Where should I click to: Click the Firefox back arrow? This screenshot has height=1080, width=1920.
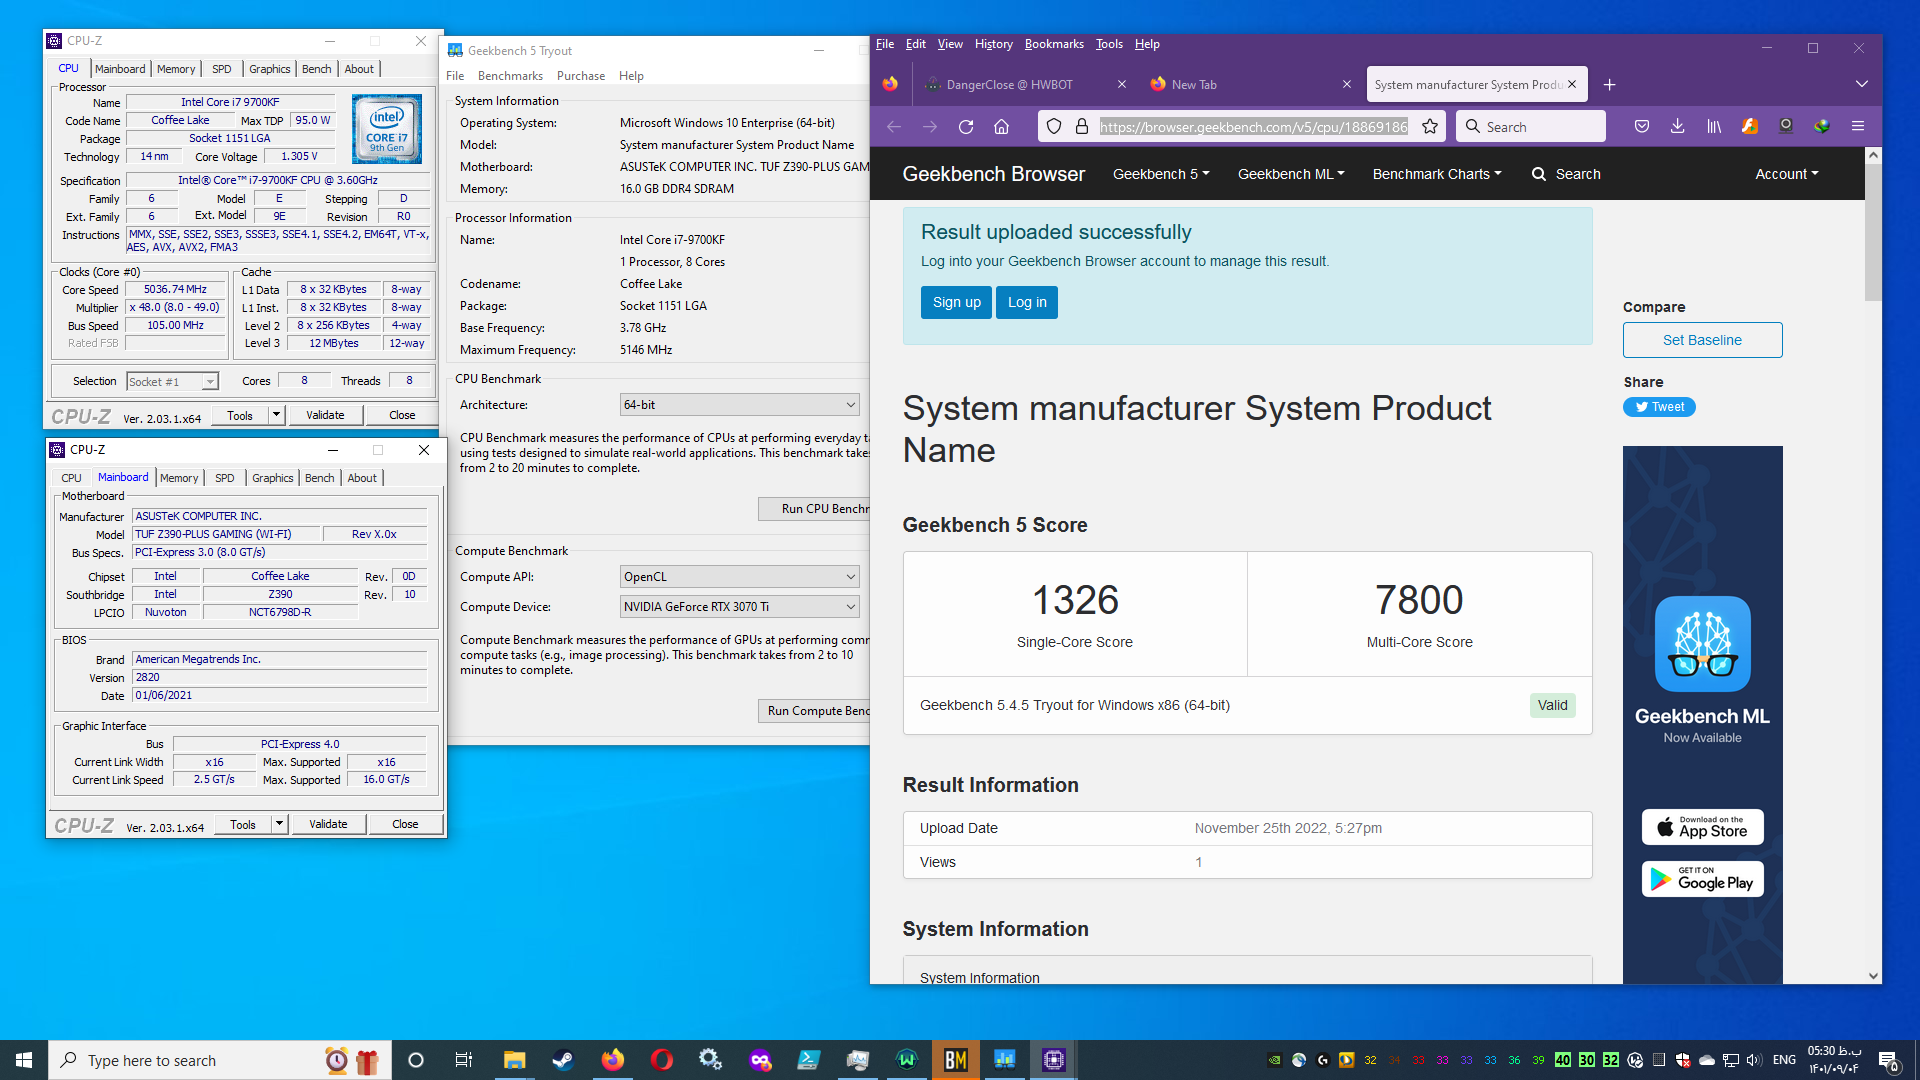point(894,127)
